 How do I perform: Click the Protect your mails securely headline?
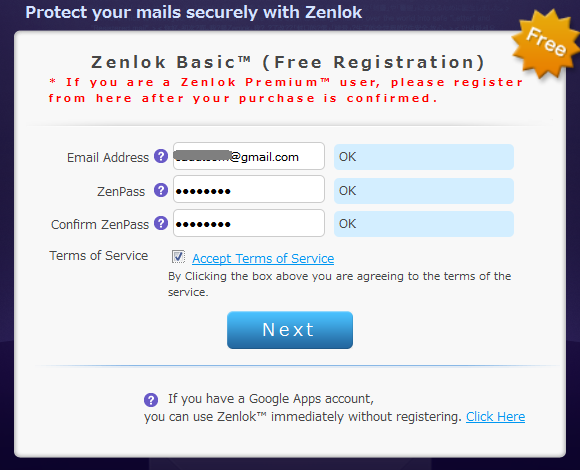click(x=193, y=12)
